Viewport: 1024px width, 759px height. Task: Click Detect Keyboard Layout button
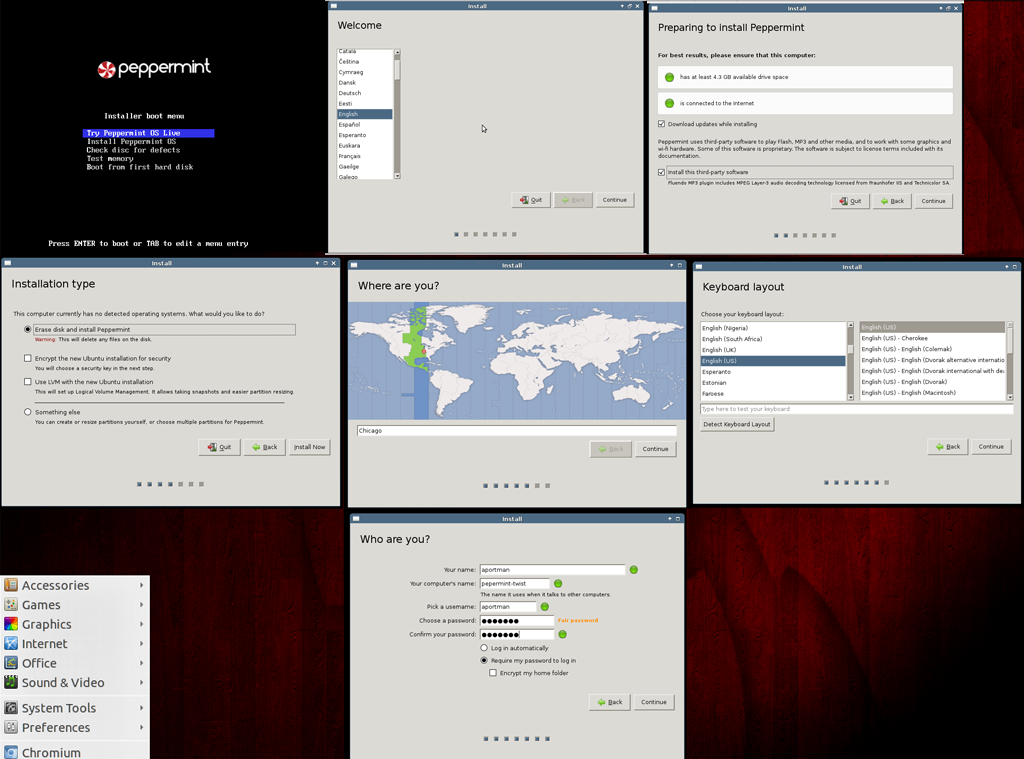(x=737, y=424)
